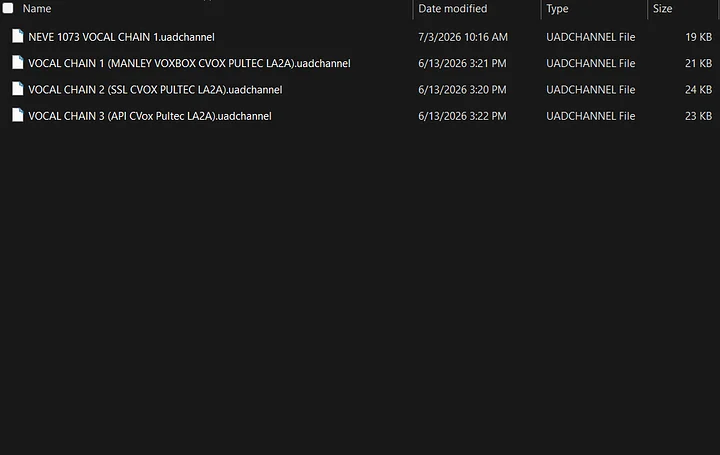The image size is (720, 455).
Task: Select file NEVE 1073 VOCAL CHAIN 1.uadchannel
Action: point(121,37)
